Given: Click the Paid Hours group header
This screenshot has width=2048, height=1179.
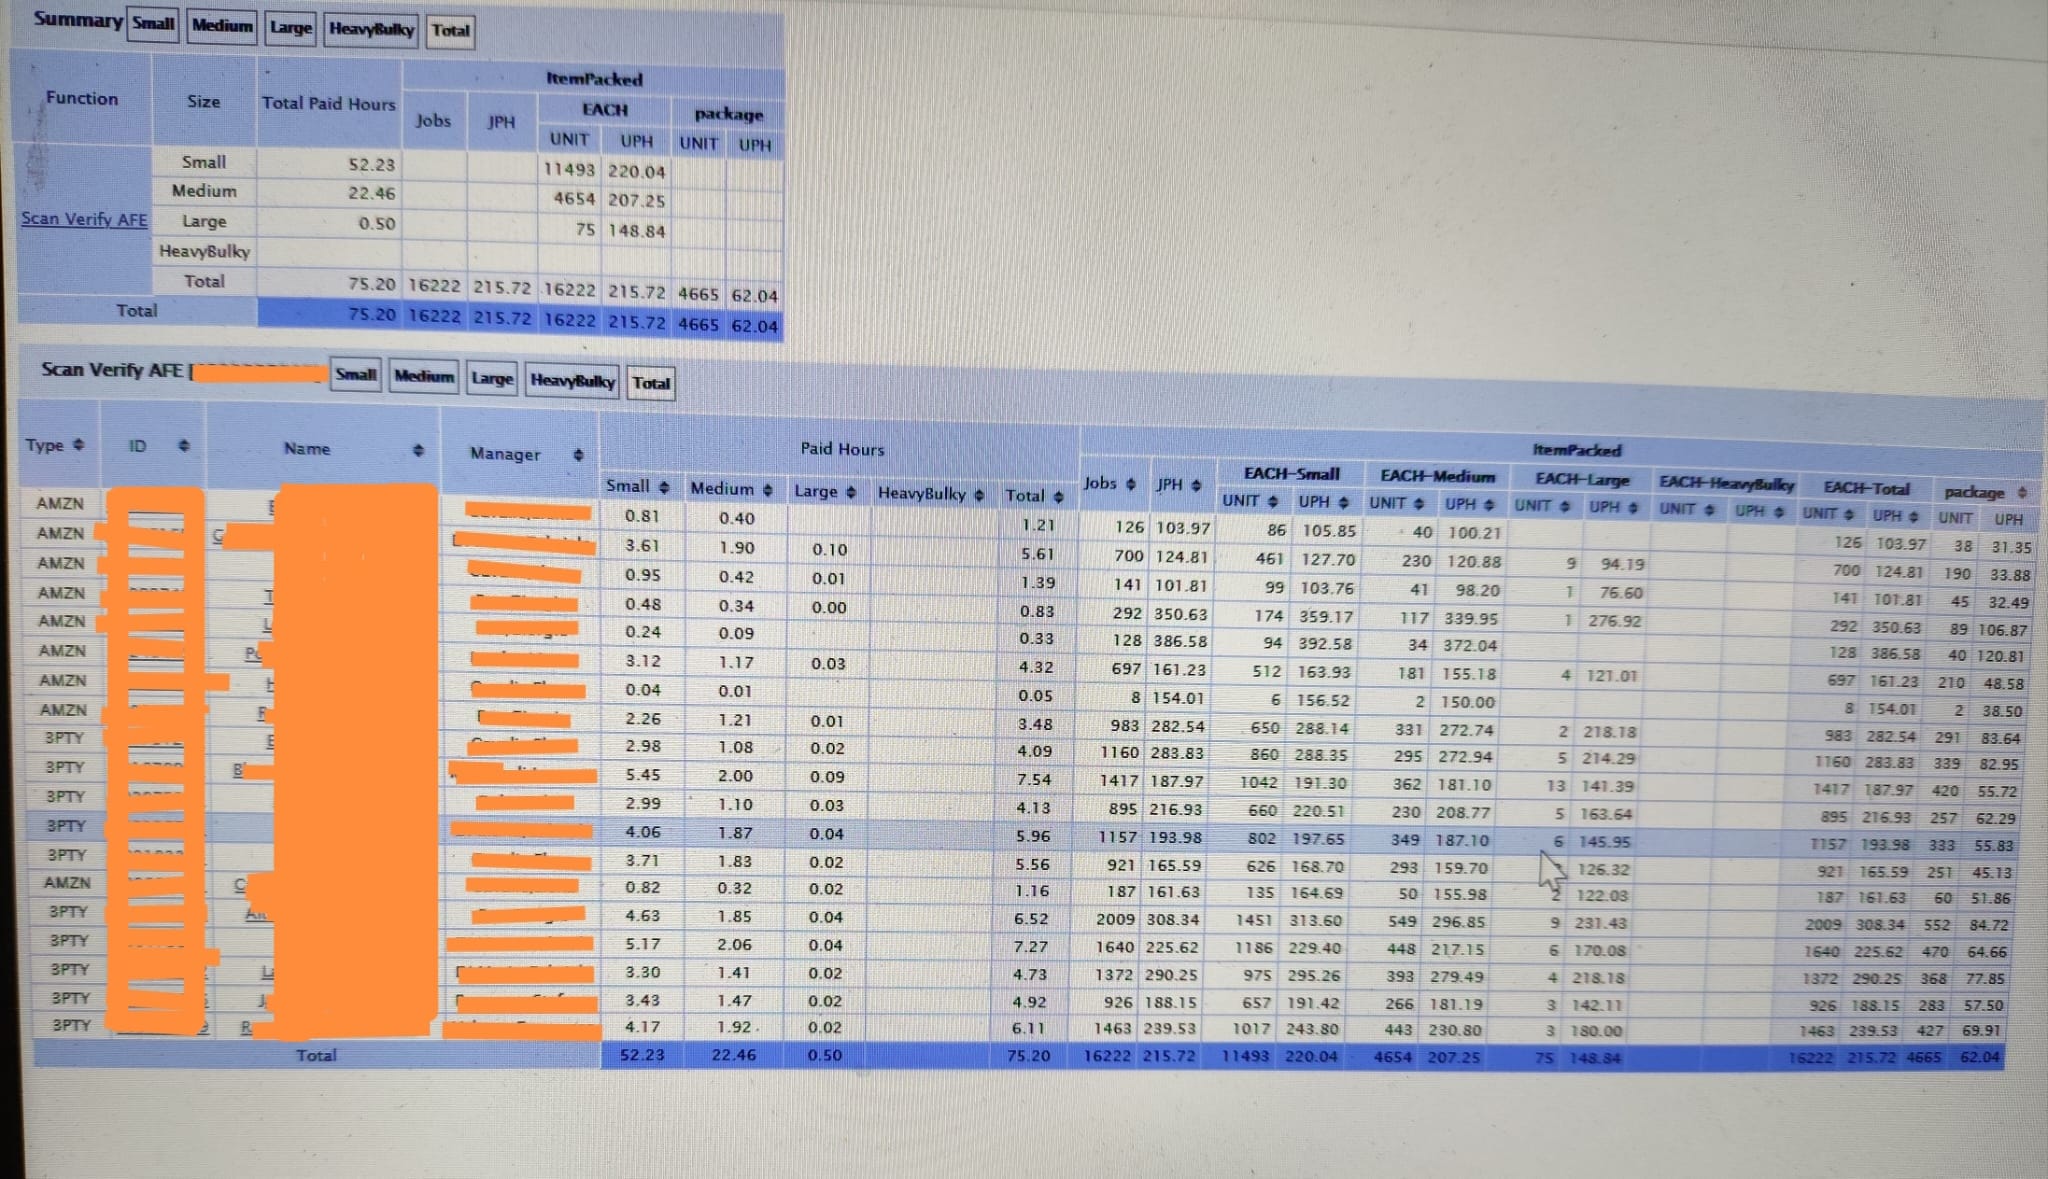Looking at the screenshot, I should coord(842,449).
